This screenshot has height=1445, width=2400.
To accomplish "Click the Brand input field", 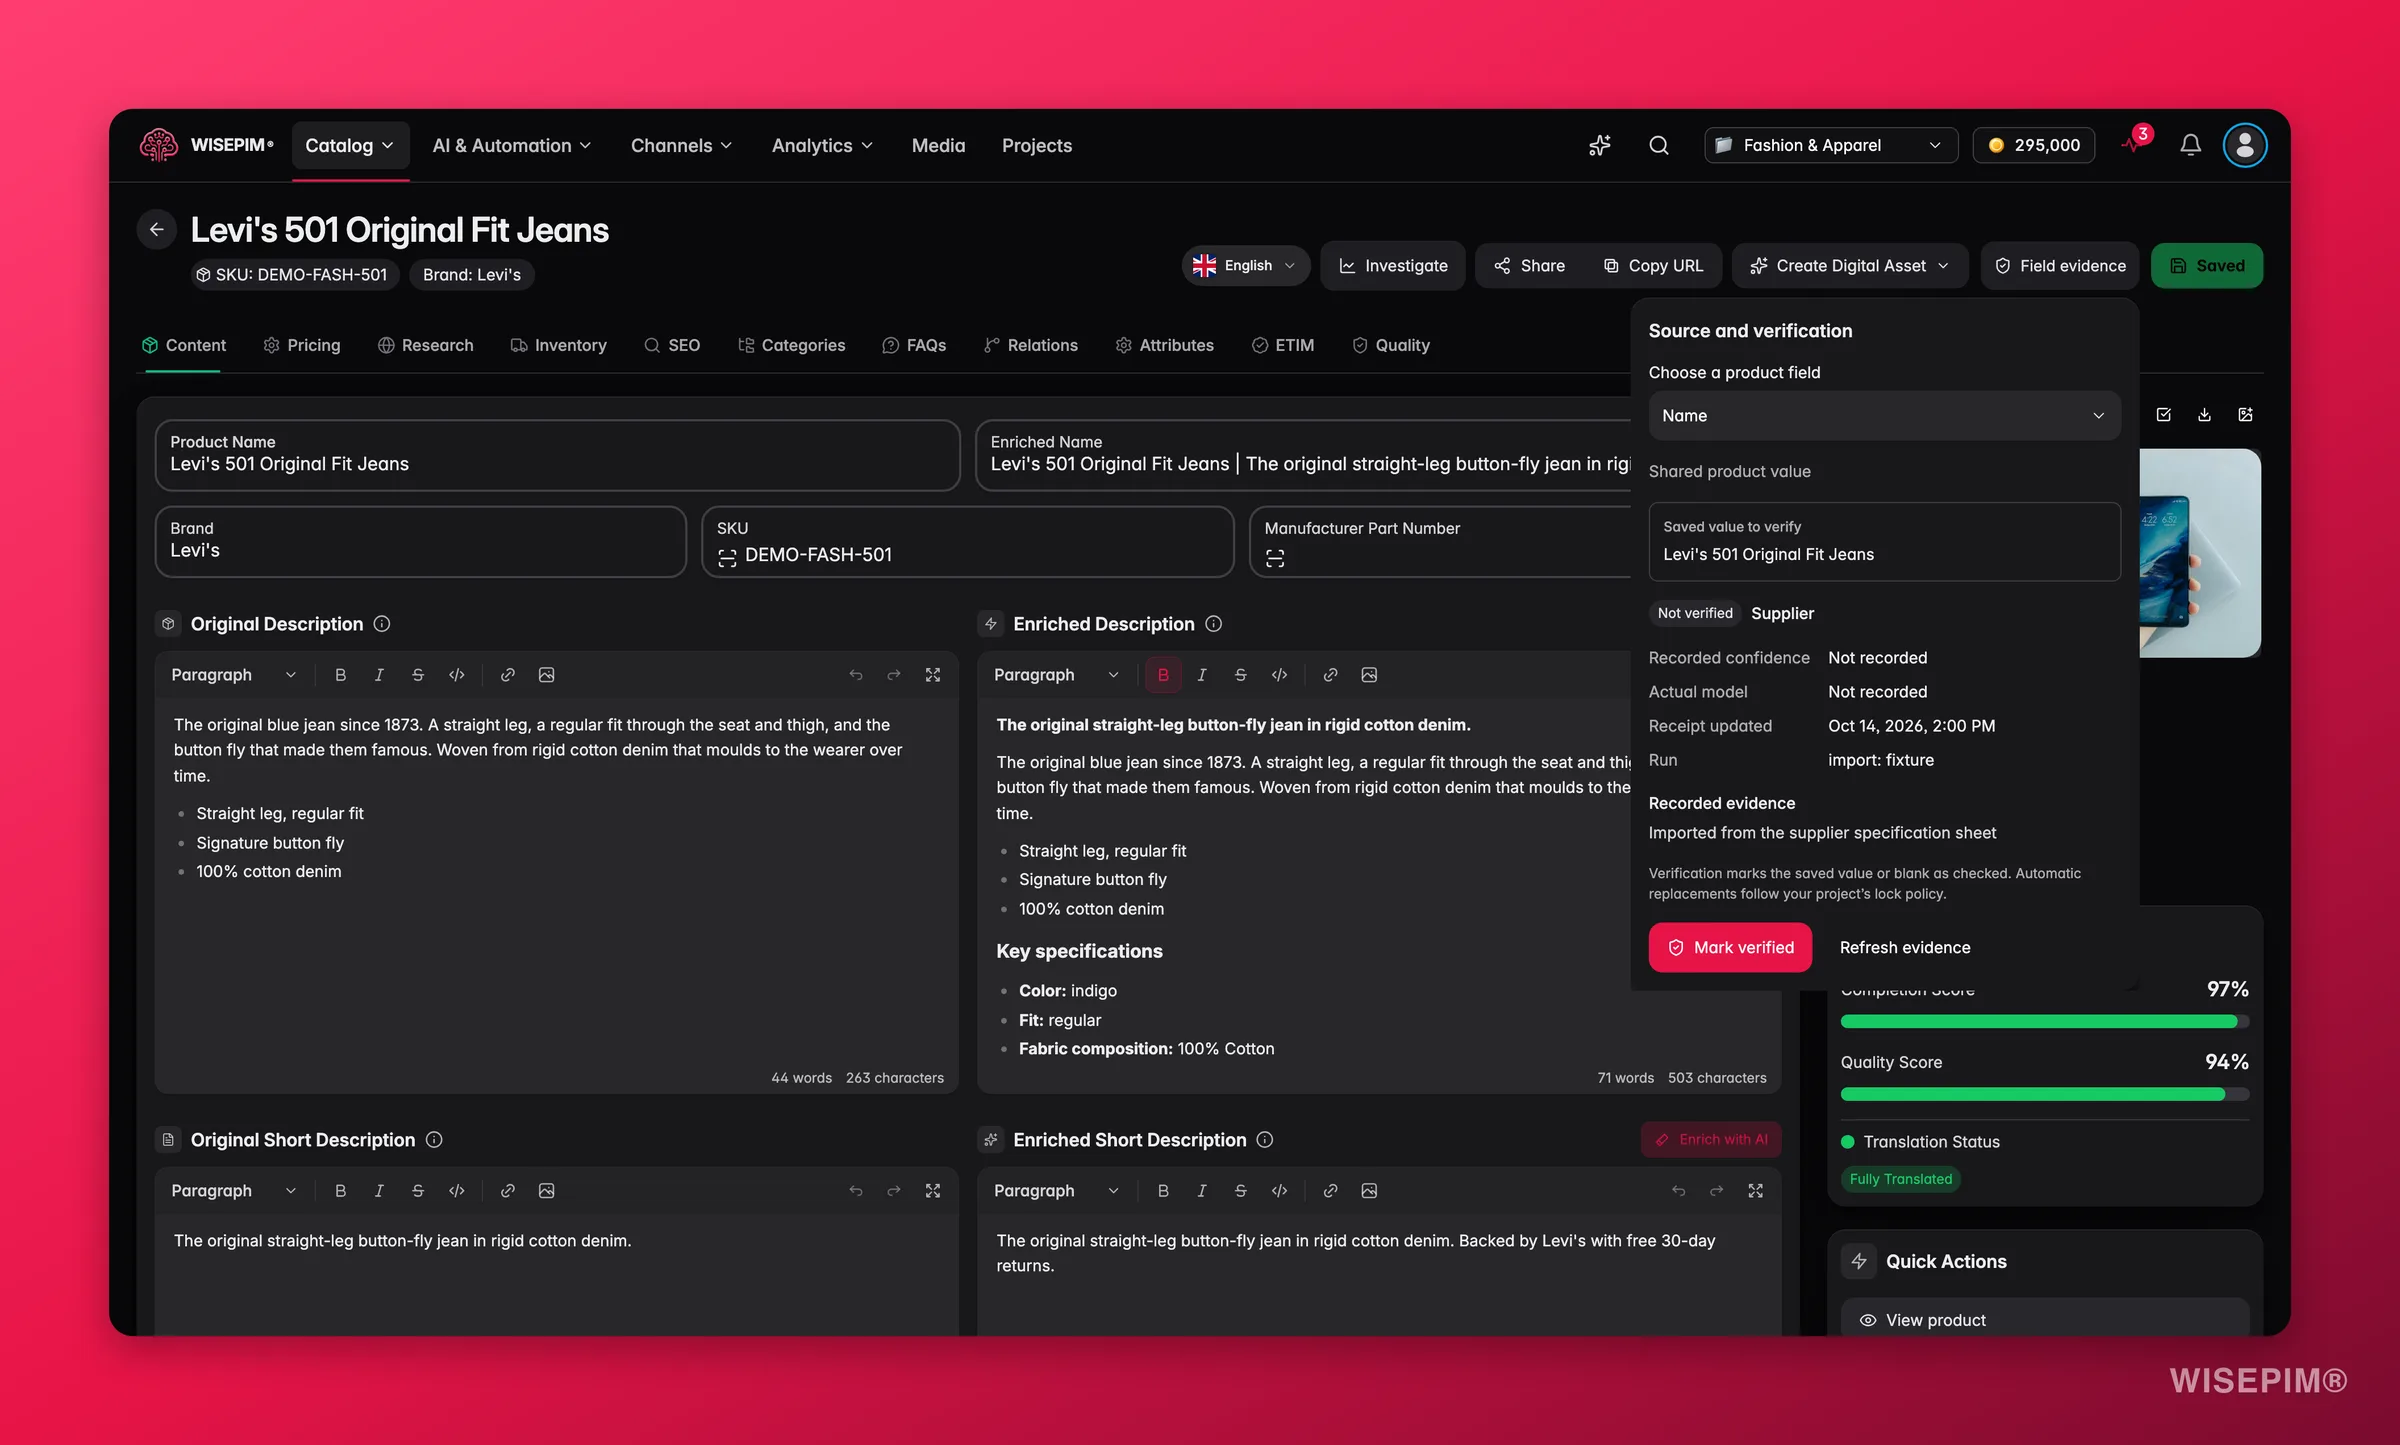I will tap(421, 541).
